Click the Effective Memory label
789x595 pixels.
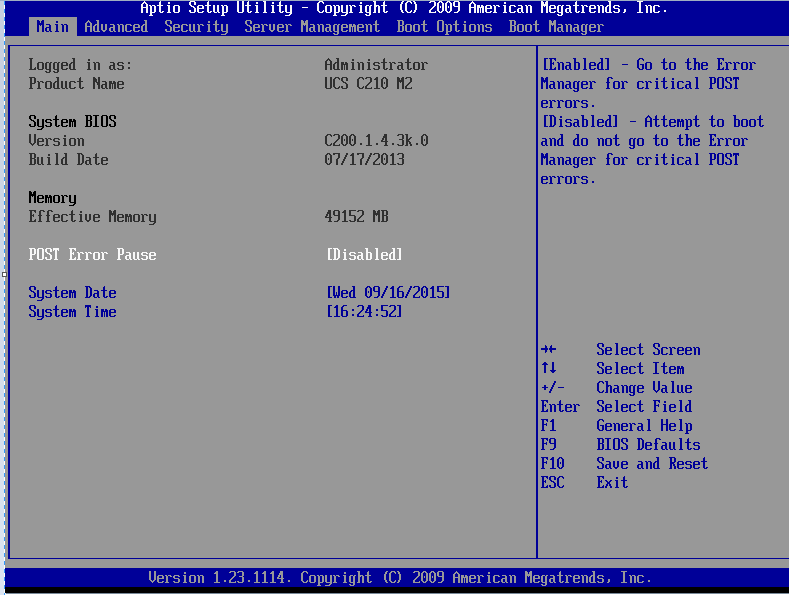pyautogui.click(x=92, y=217)
